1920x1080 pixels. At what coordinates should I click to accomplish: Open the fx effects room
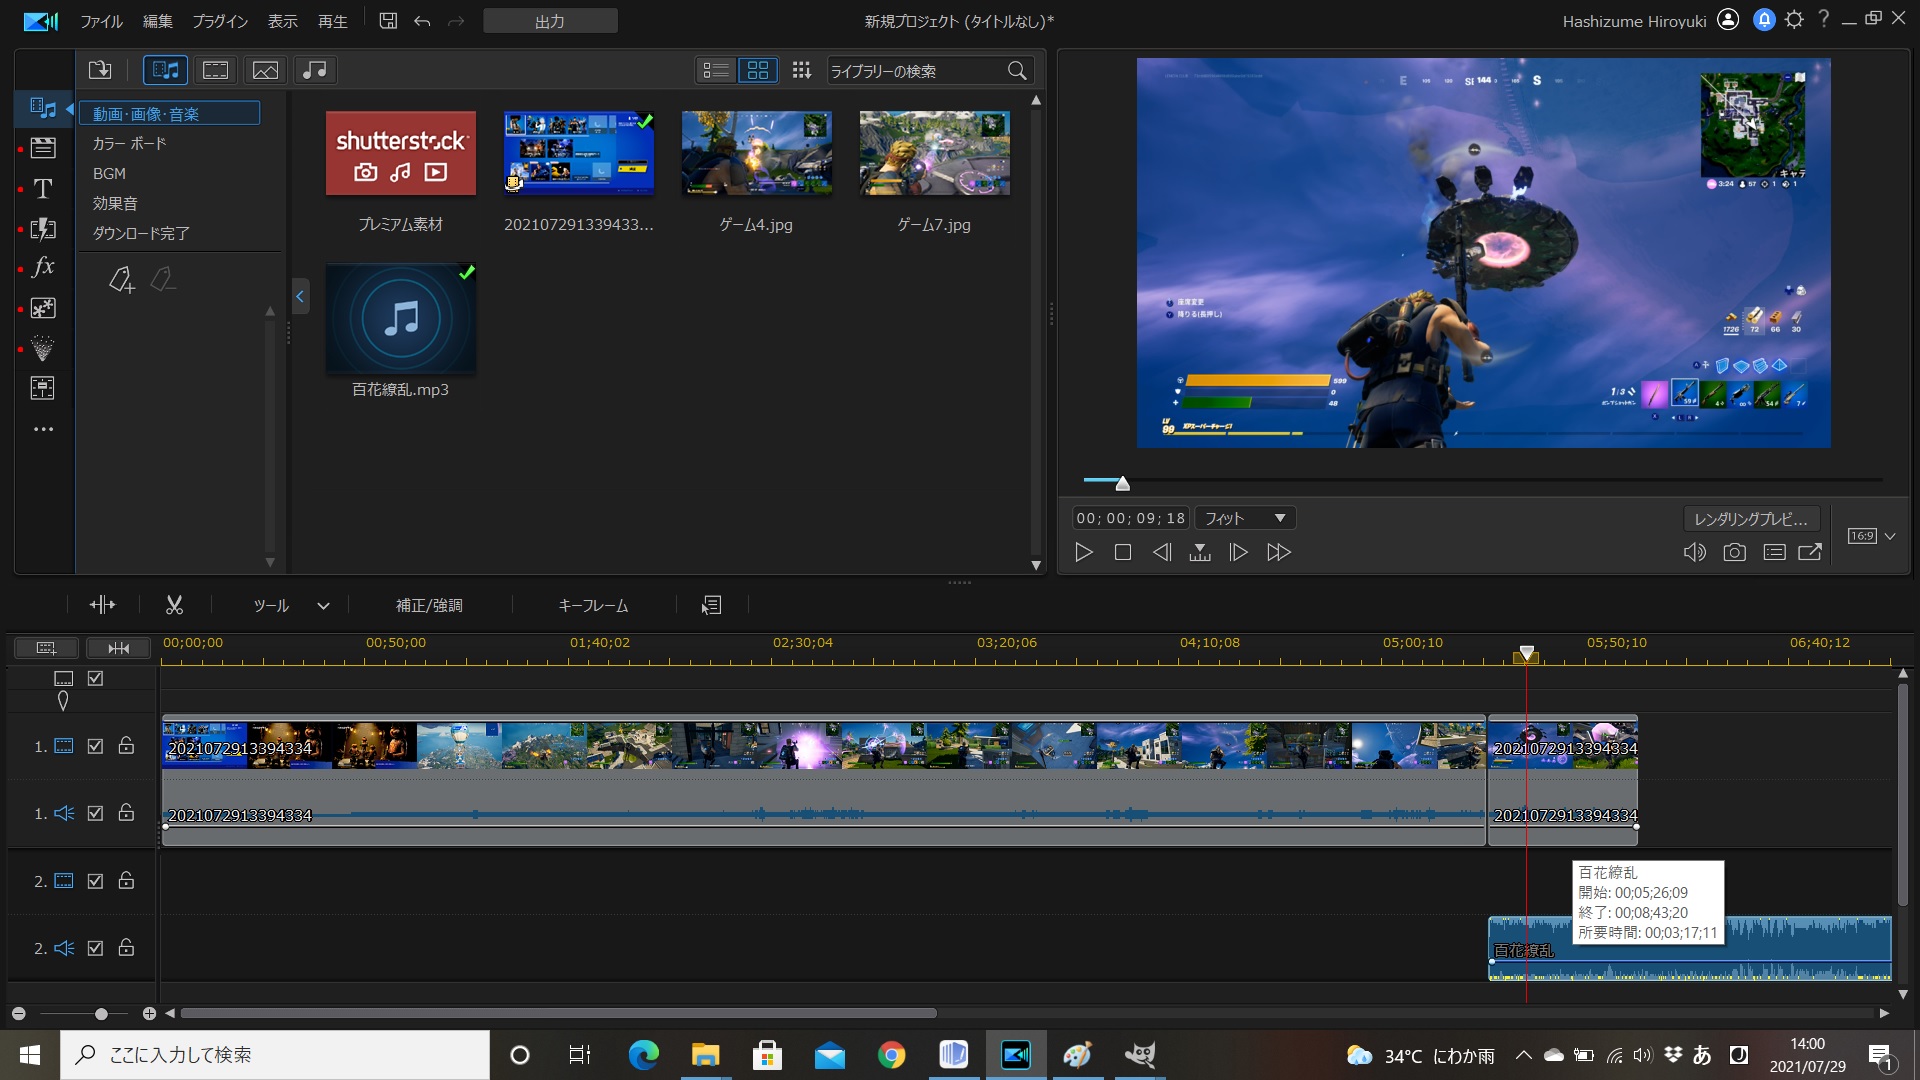pos(43,267)
